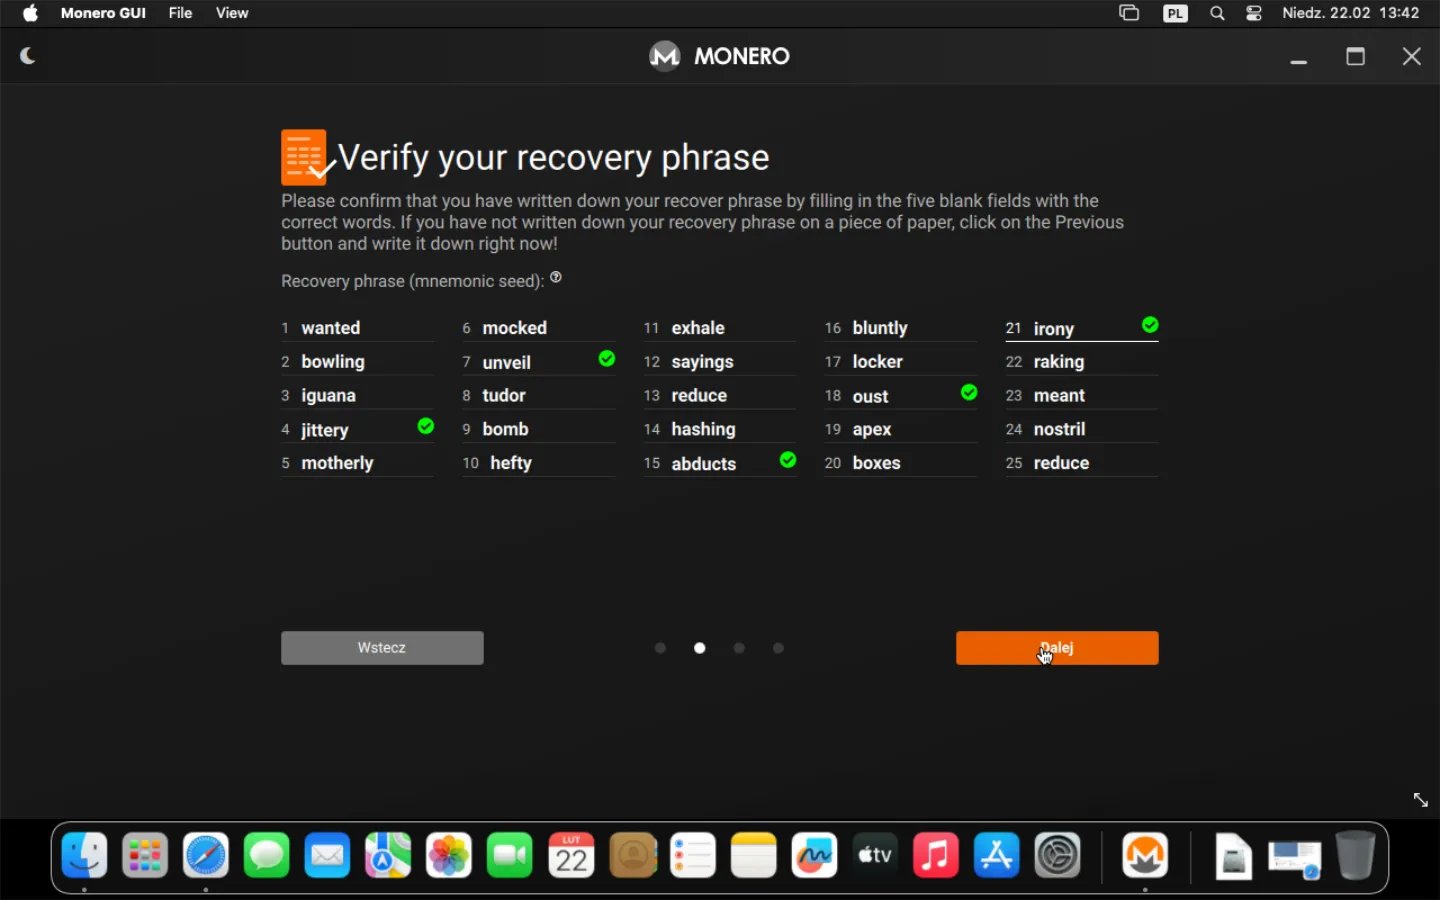Viewport: 1440px width, 900px height.
Task: Click seed word 20 boxes
Action: (x=876, y=463)
